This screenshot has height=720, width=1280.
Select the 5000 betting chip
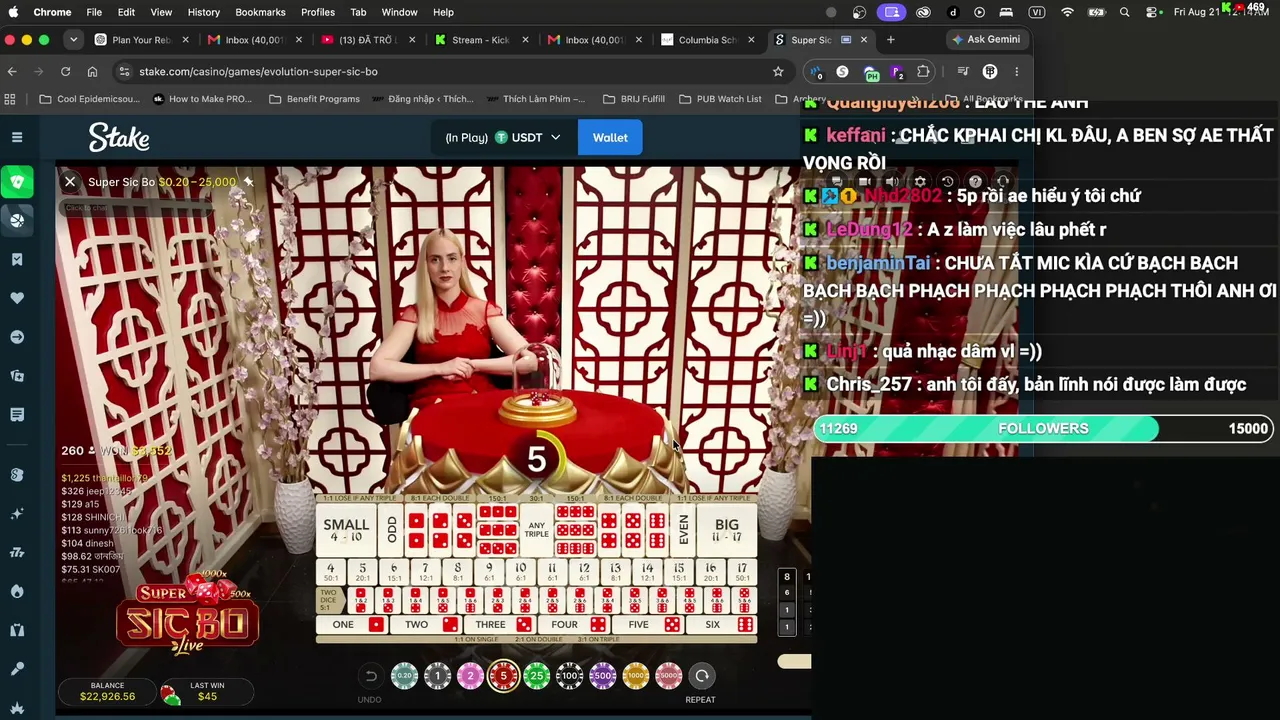coord(669,676)
